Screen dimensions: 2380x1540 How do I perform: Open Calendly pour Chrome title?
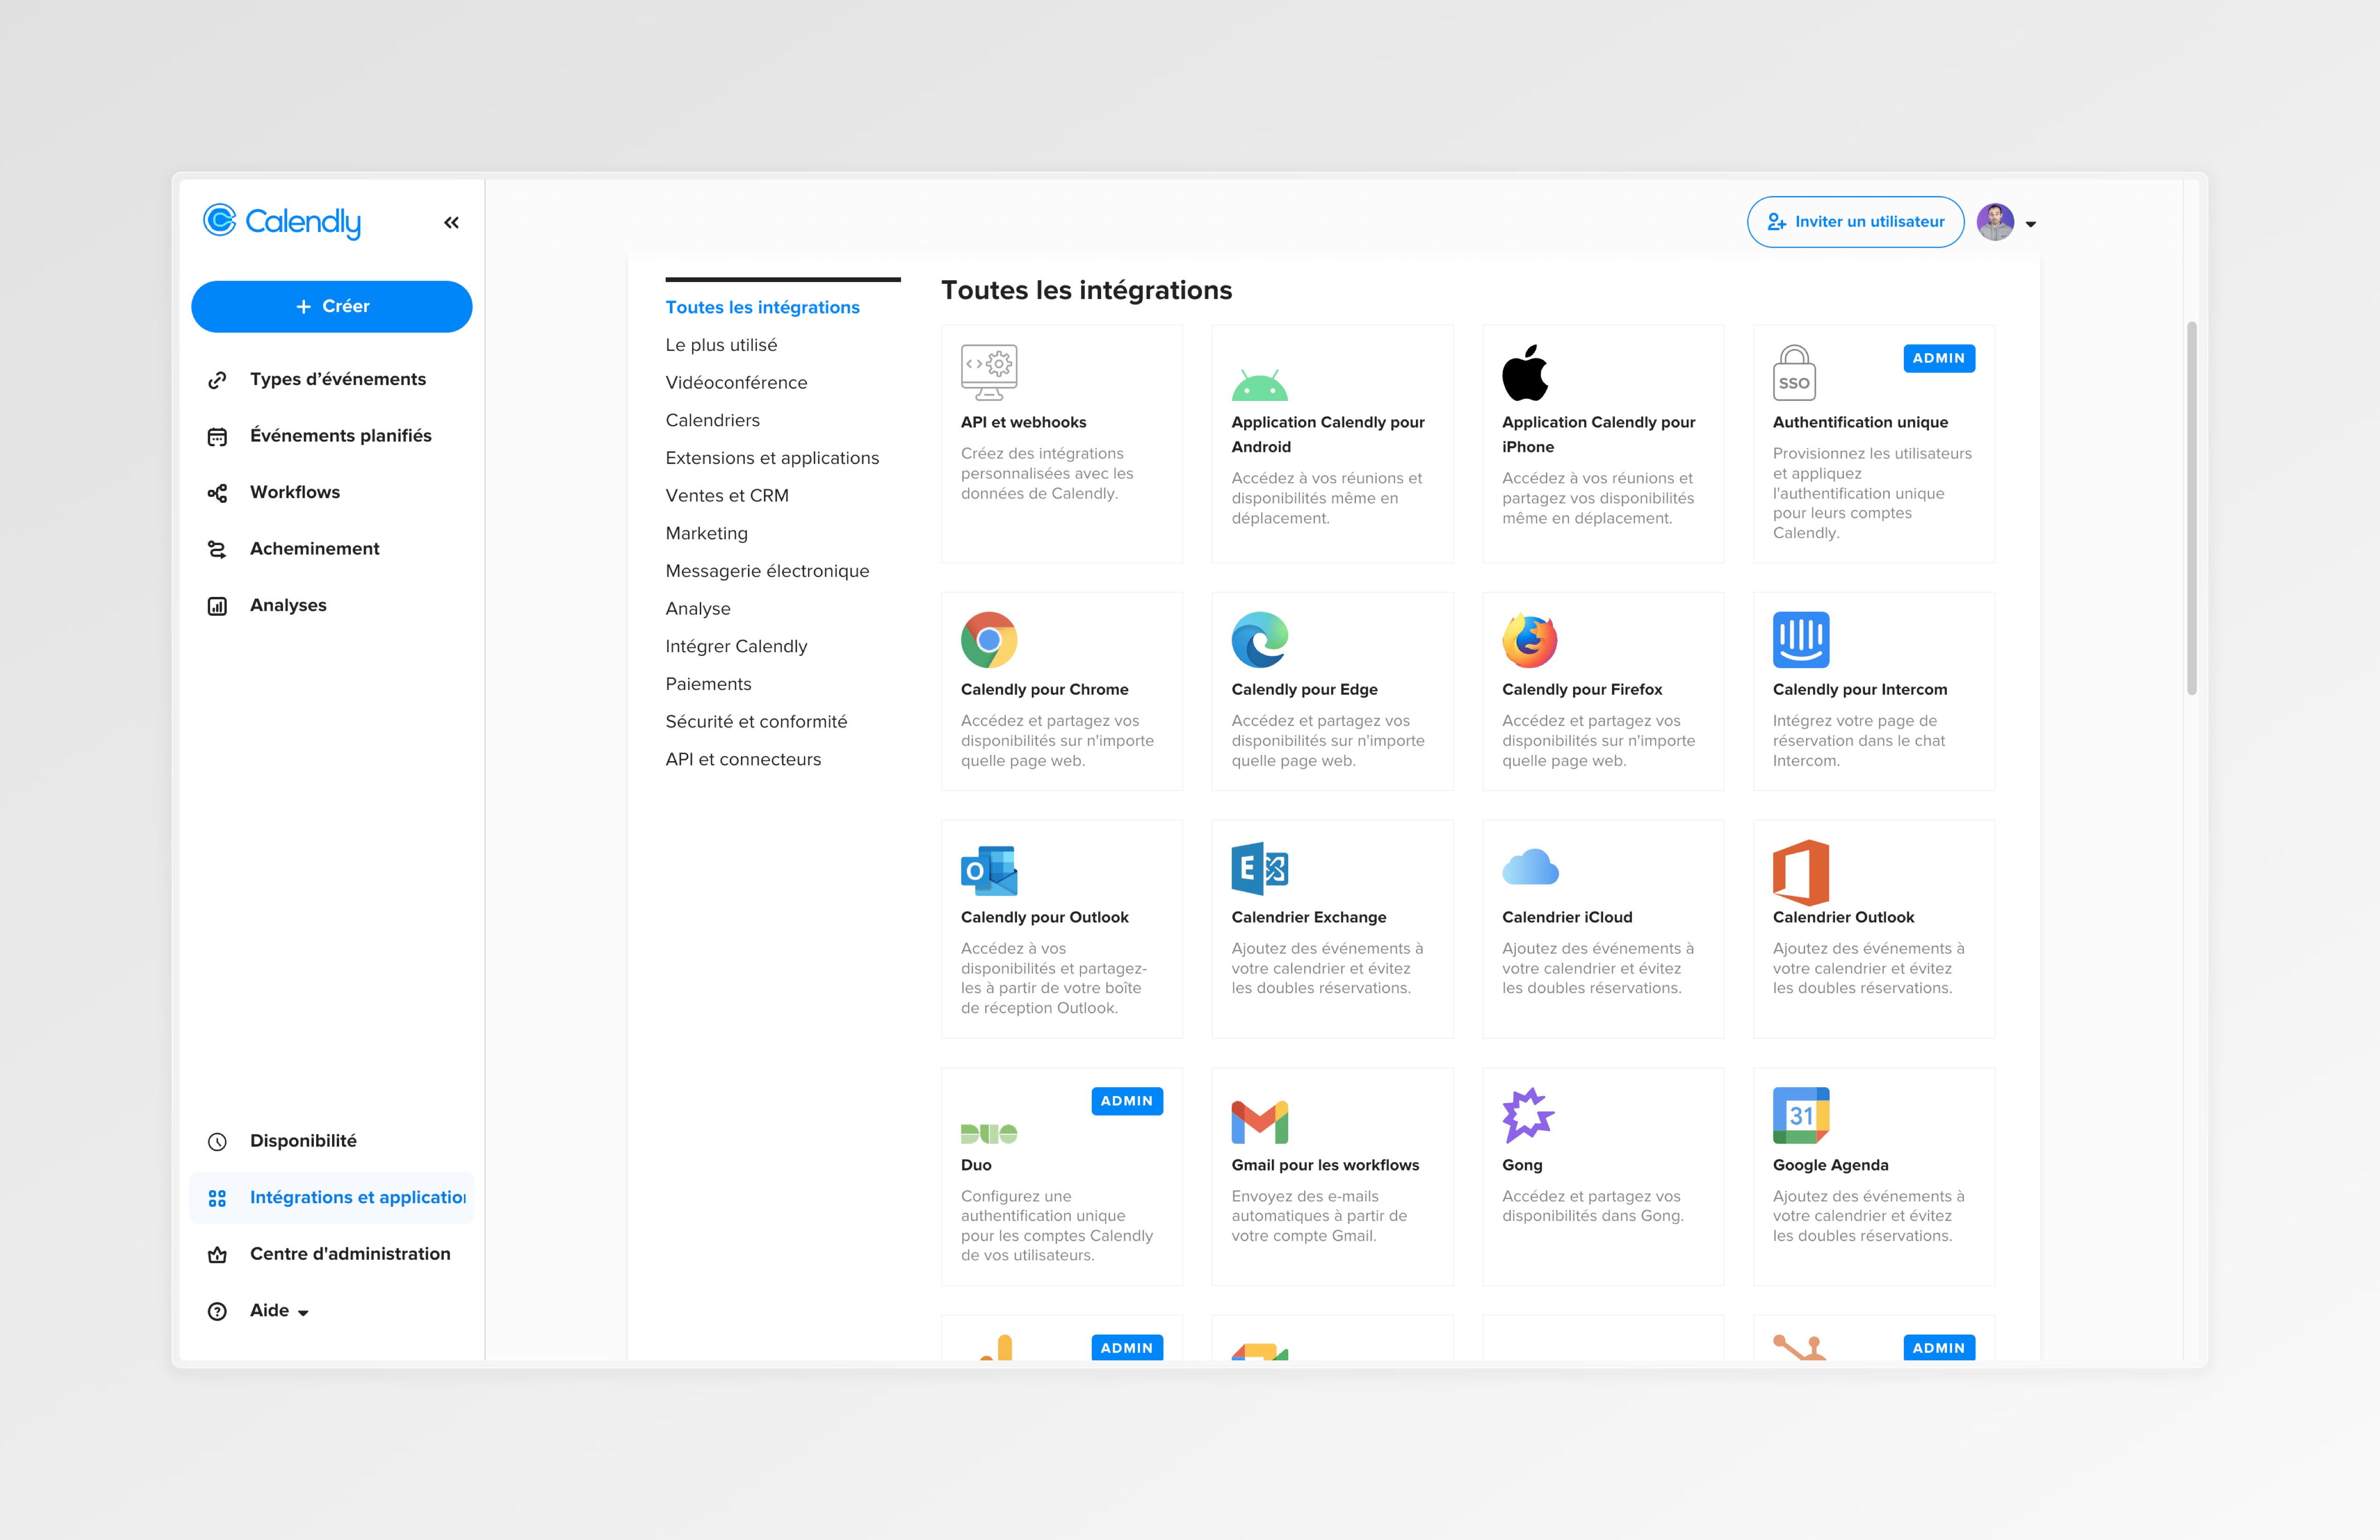[x=1044, y=690]
